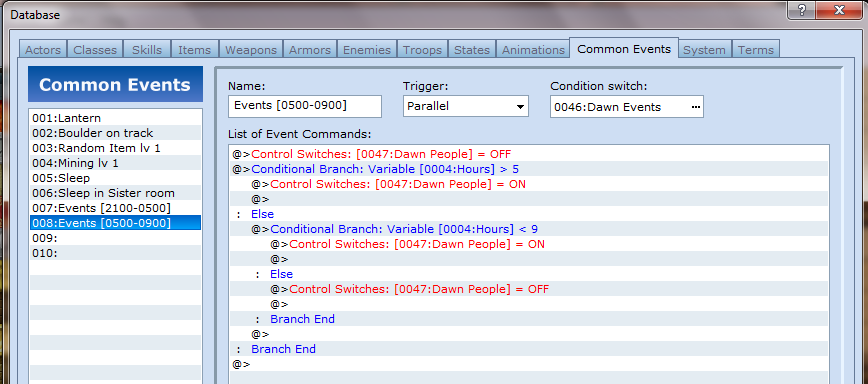This screenshot has width=868, height=384.
Task: Open the Condition switch ellipsis selector
Action: point(696,107)
